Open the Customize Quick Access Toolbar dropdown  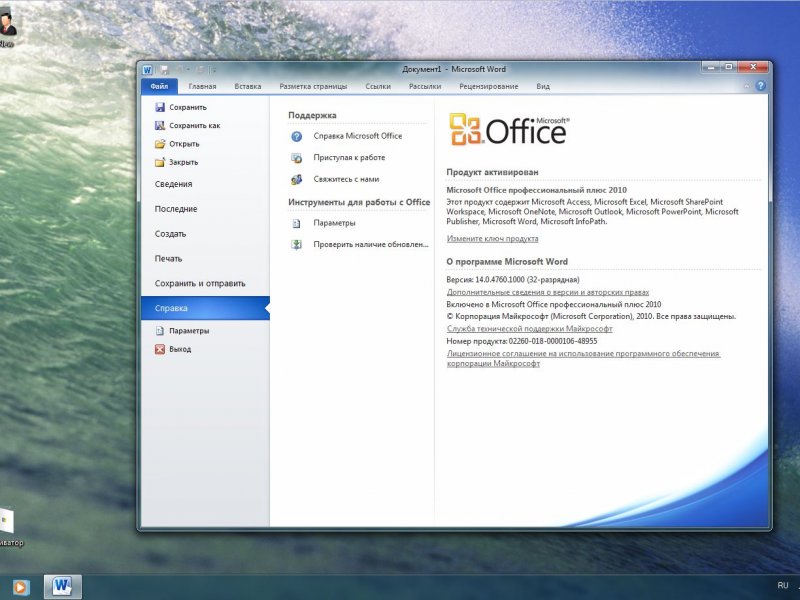[x=213, y=69]
